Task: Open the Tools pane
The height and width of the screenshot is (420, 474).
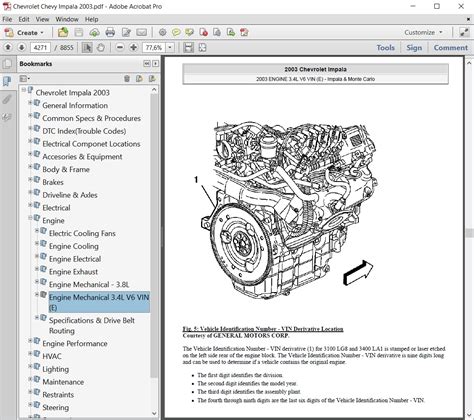Action: pos(385,48)
